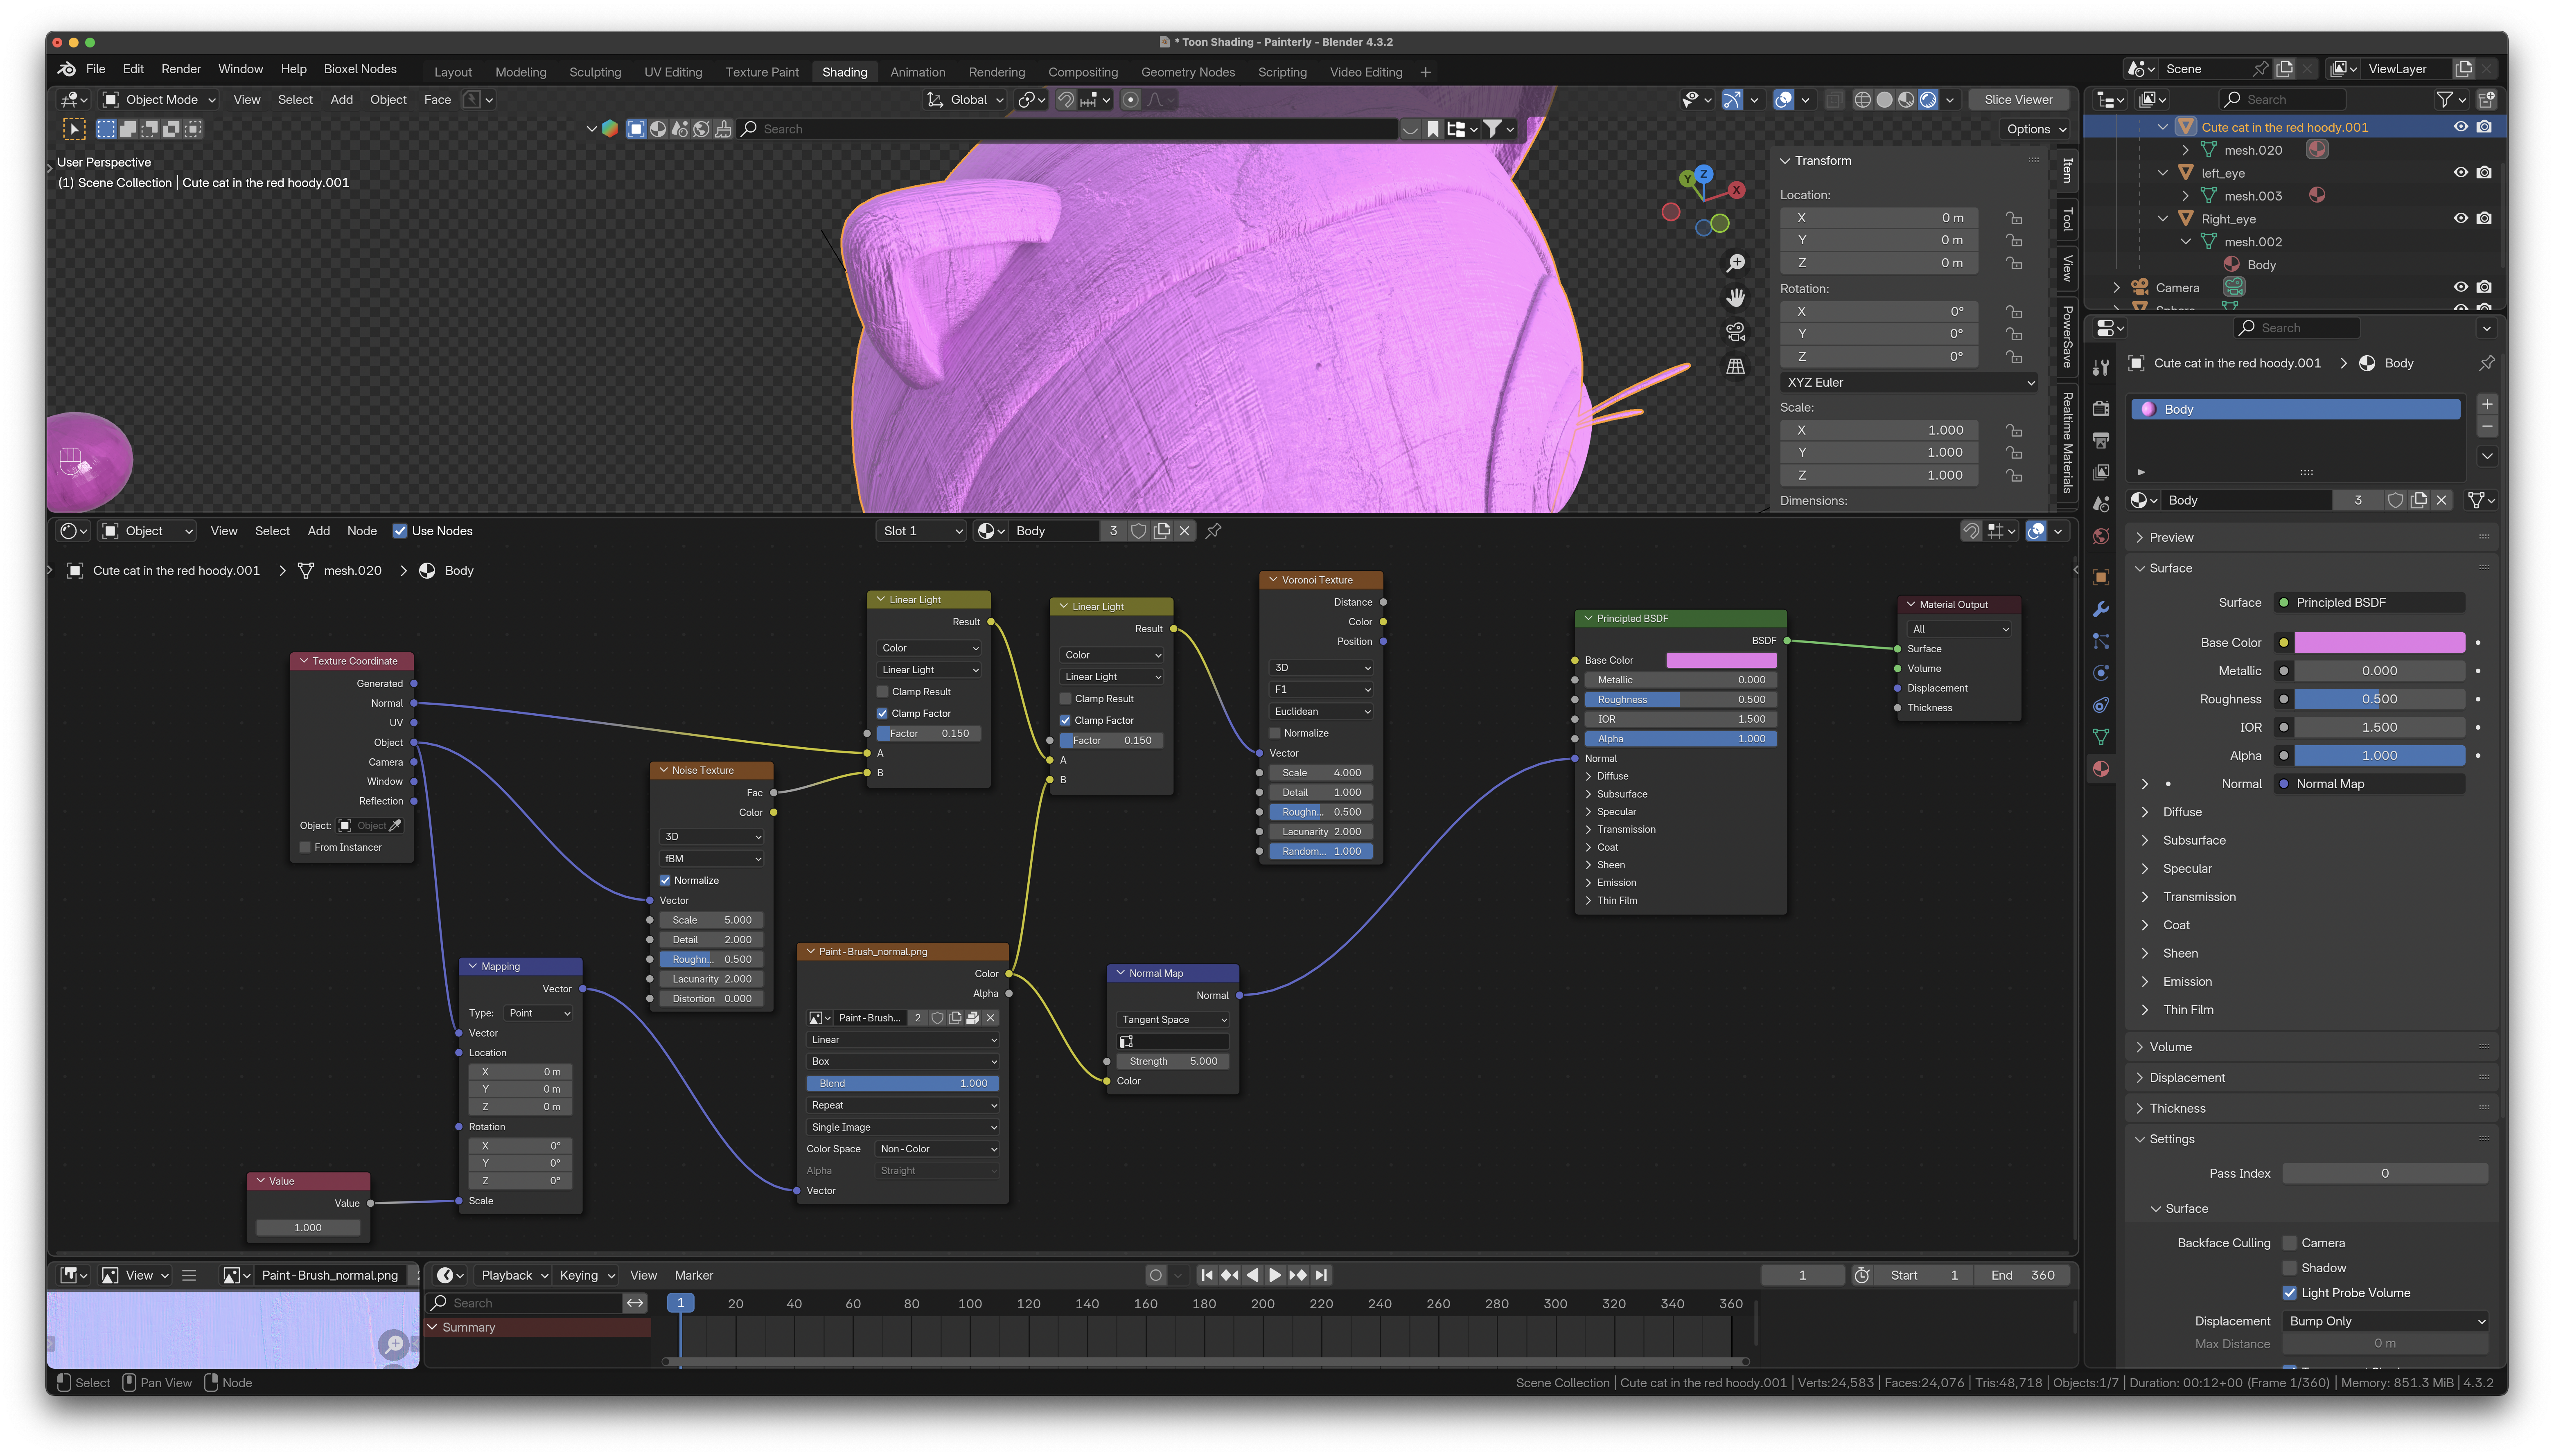Click the pan hand gizmo in the 3D viewport
The image size is (2554, 1456).
click(x=1736, y=297)
